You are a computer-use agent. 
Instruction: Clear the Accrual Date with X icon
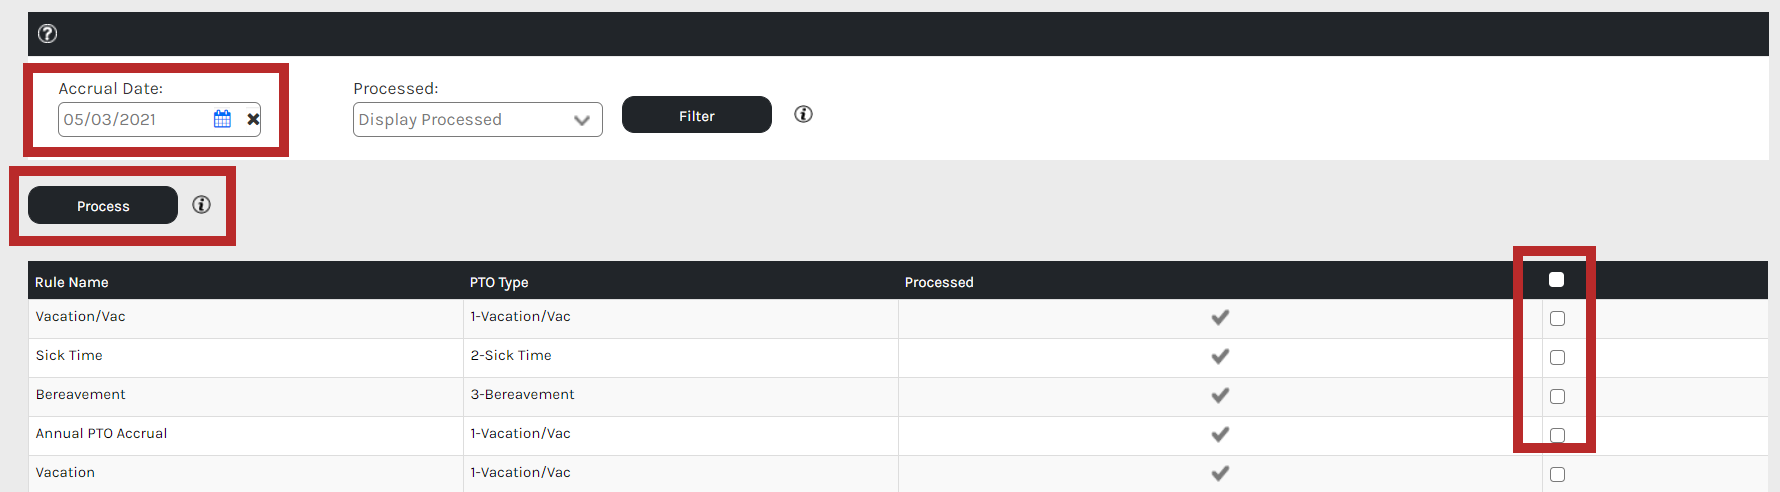[x=253, y=119]
